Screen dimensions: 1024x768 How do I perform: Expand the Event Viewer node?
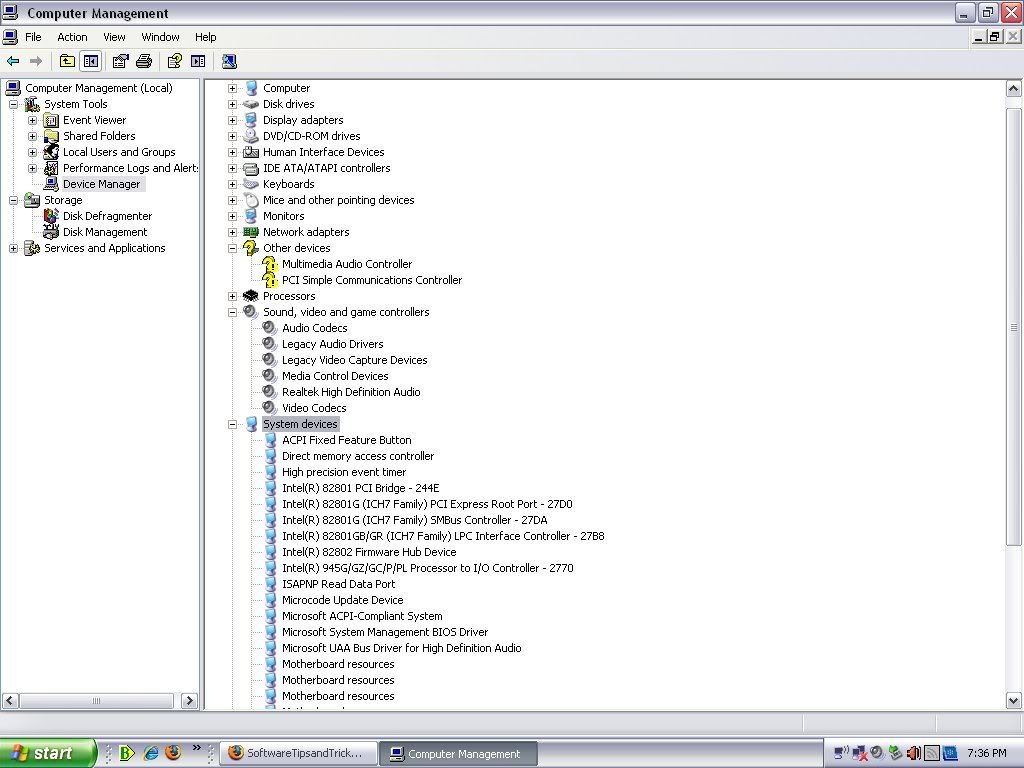33,120
